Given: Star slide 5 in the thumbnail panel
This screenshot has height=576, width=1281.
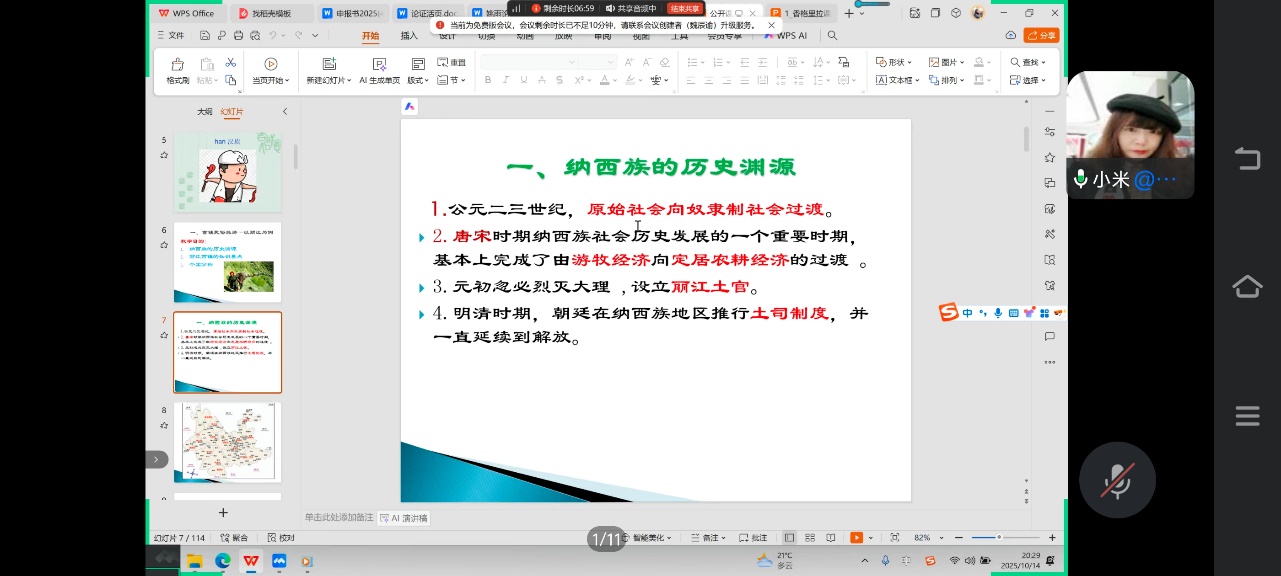Looking at the screenshot, I should 164,155.
